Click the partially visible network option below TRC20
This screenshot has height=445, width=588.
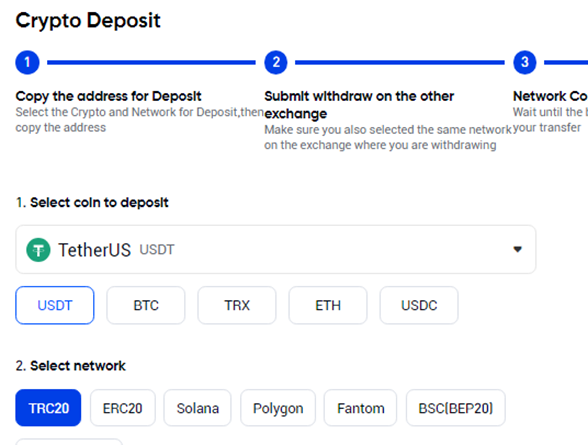(69, 442)
